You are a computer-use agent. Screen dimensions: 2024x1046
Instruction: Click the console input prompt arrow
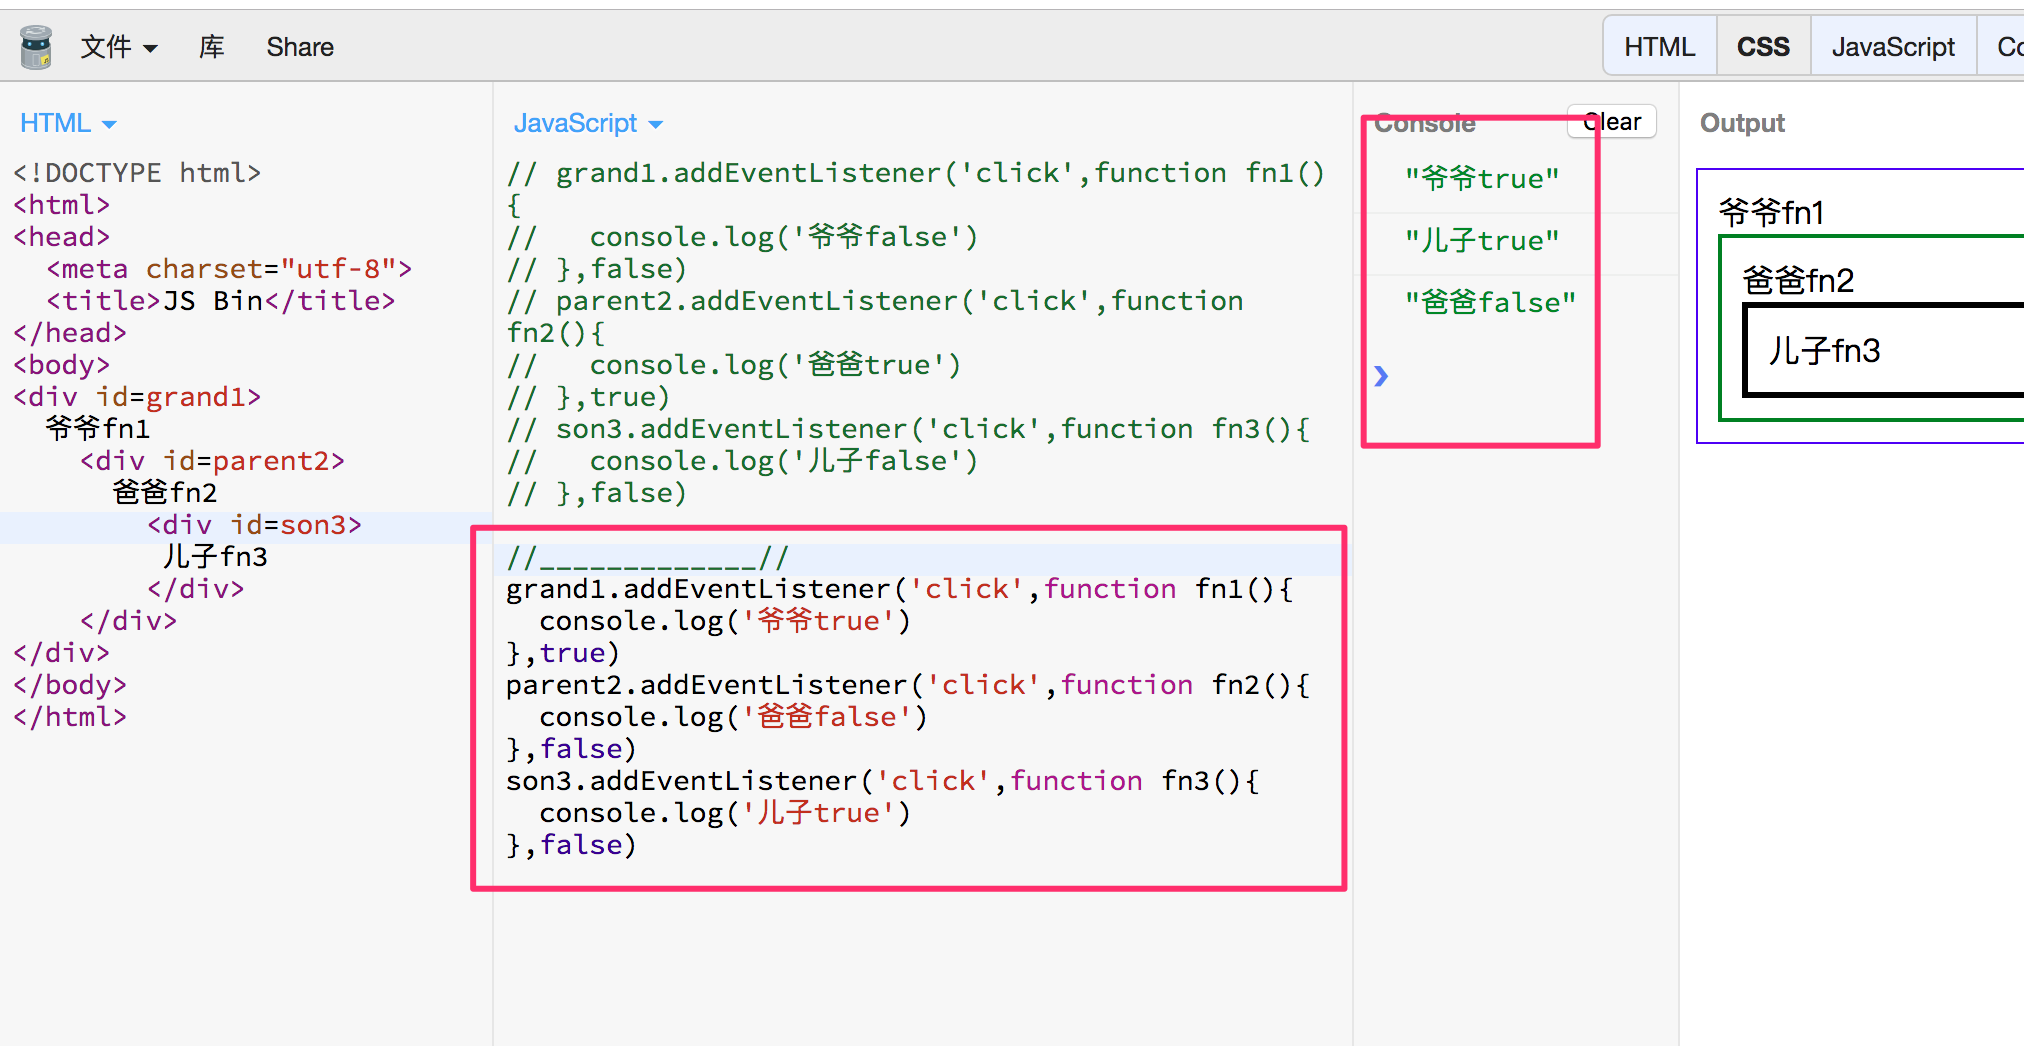[1381, 376]
